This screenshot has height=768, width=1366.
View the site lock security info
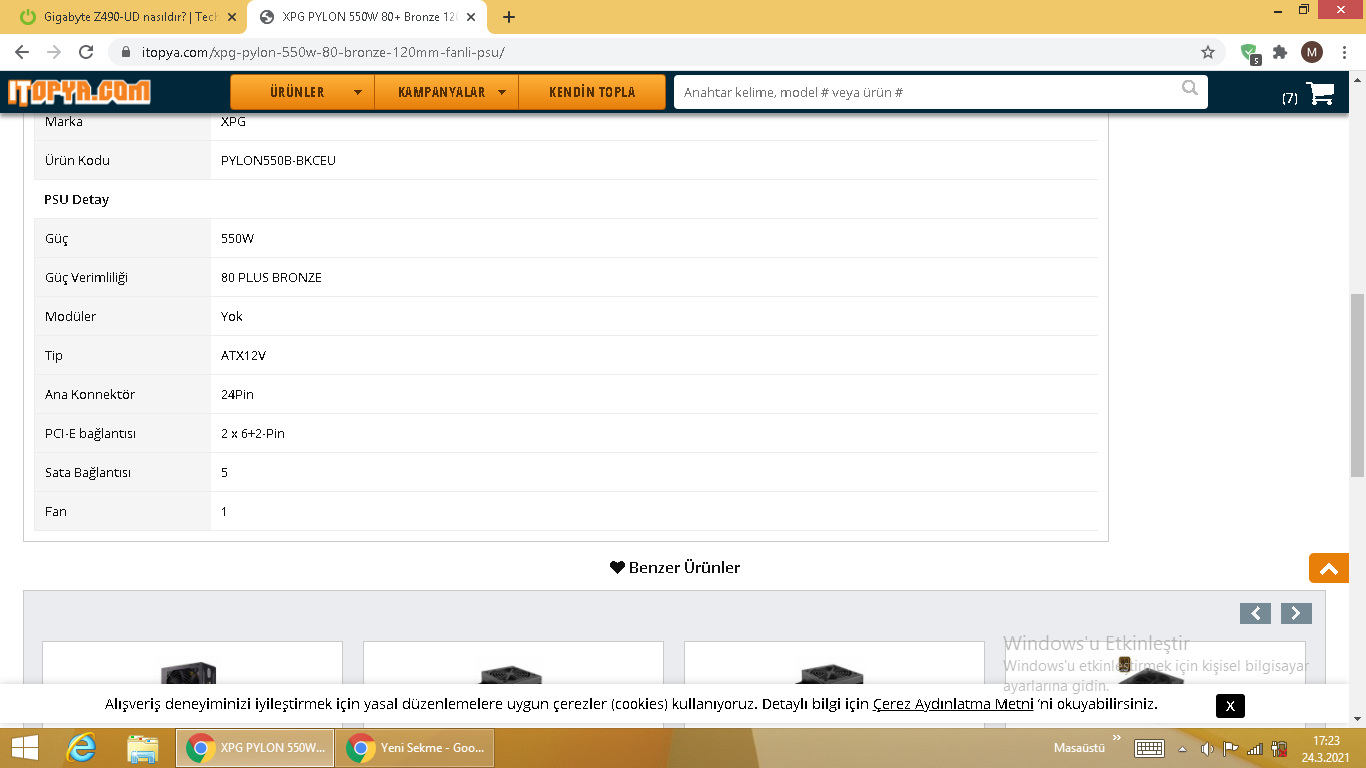point(127,52)
